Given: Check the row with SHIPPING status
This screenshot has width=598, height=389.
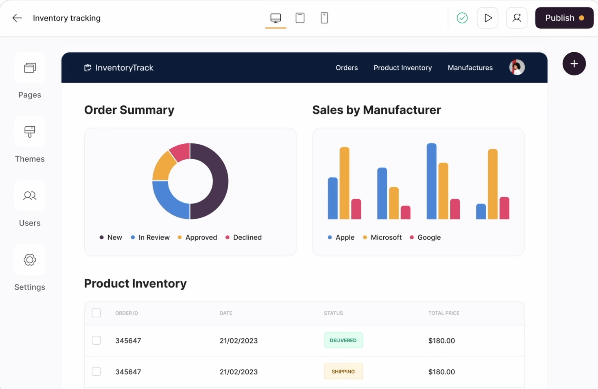Looking at the screenshot, I should (x=96, y=371).
